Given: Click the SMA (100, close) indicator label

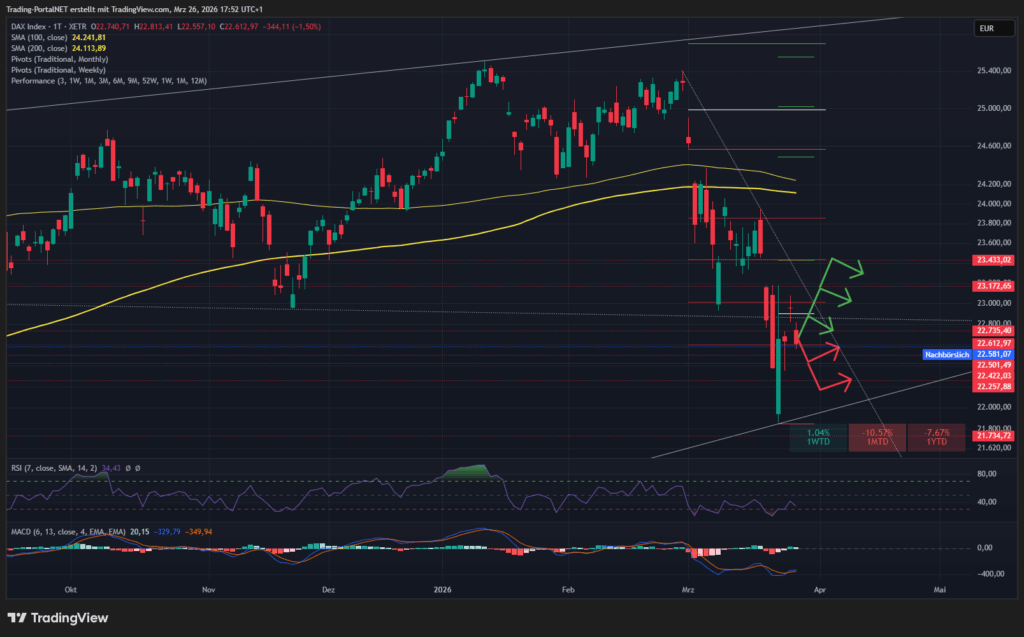Looking at the screenshot, I should tap(42, 38).
